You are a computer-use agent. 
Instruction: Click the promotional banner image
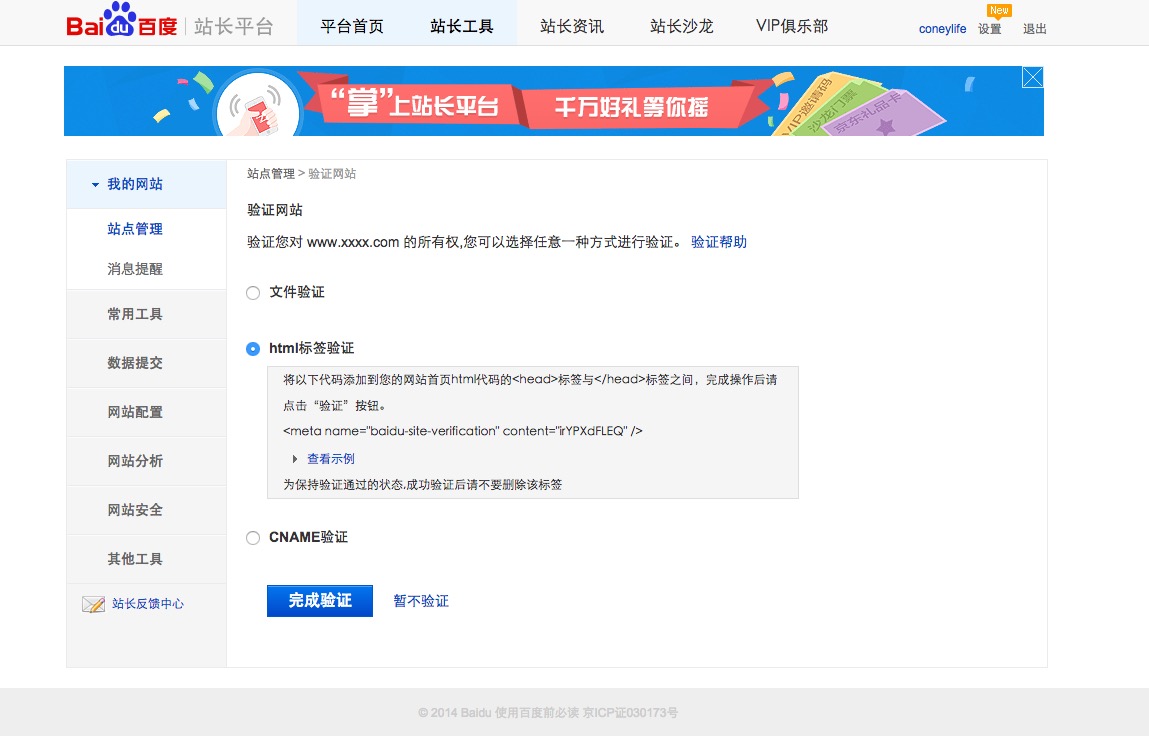pos(554,101)
